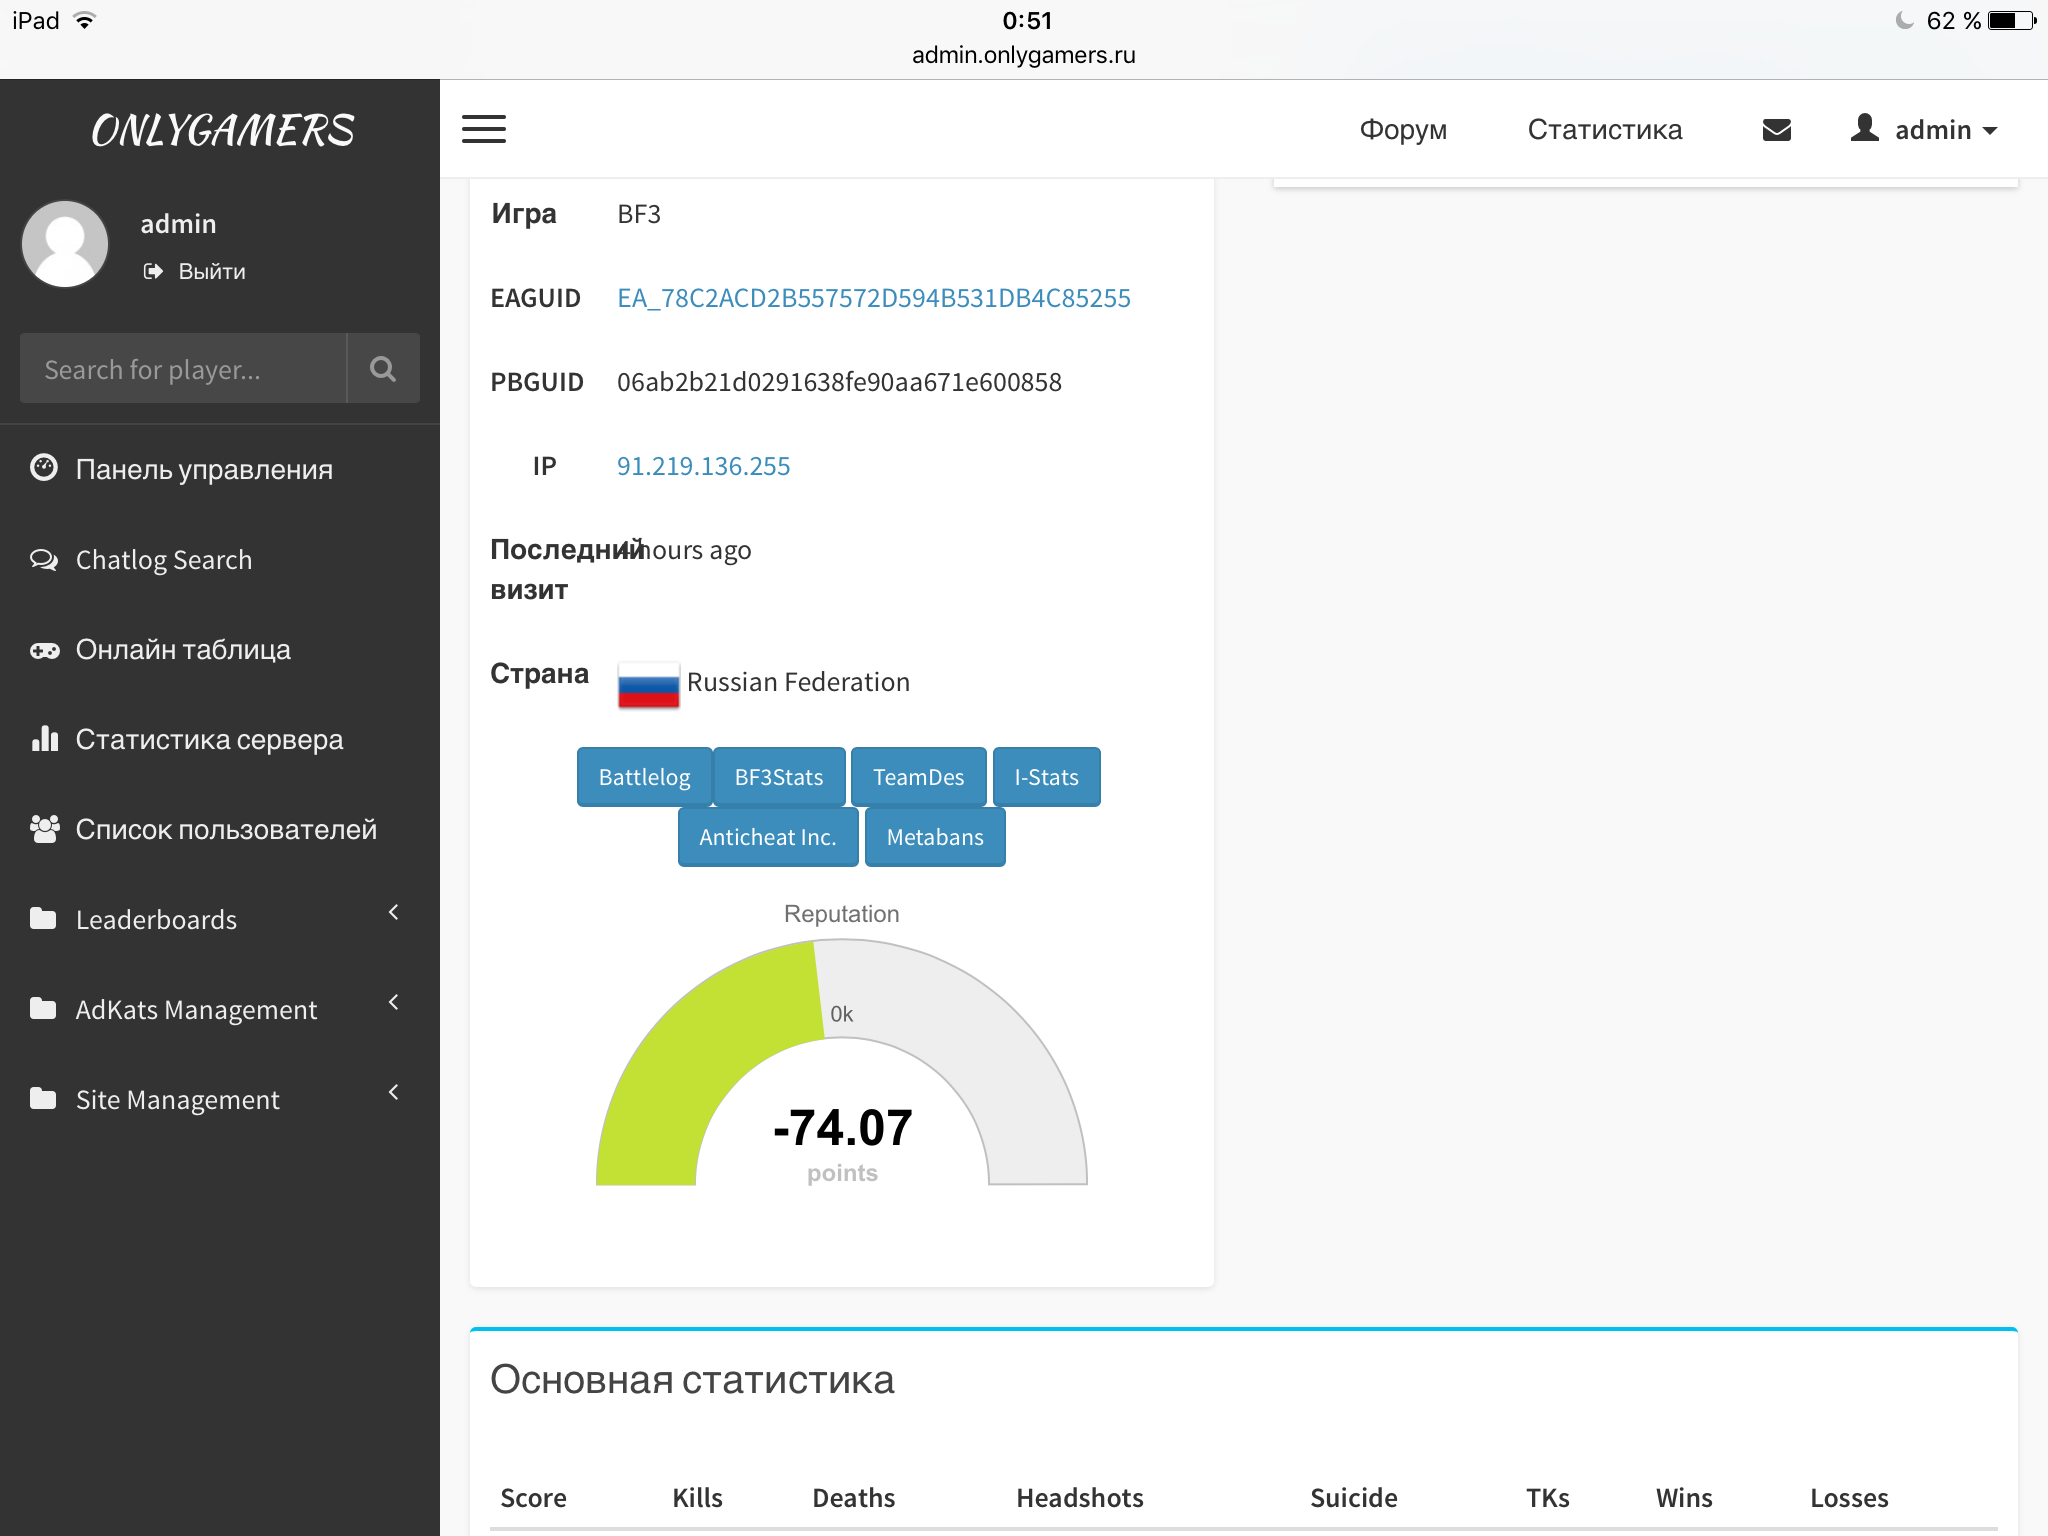Open Панель управления in the sidebar

tap(204, 470)
